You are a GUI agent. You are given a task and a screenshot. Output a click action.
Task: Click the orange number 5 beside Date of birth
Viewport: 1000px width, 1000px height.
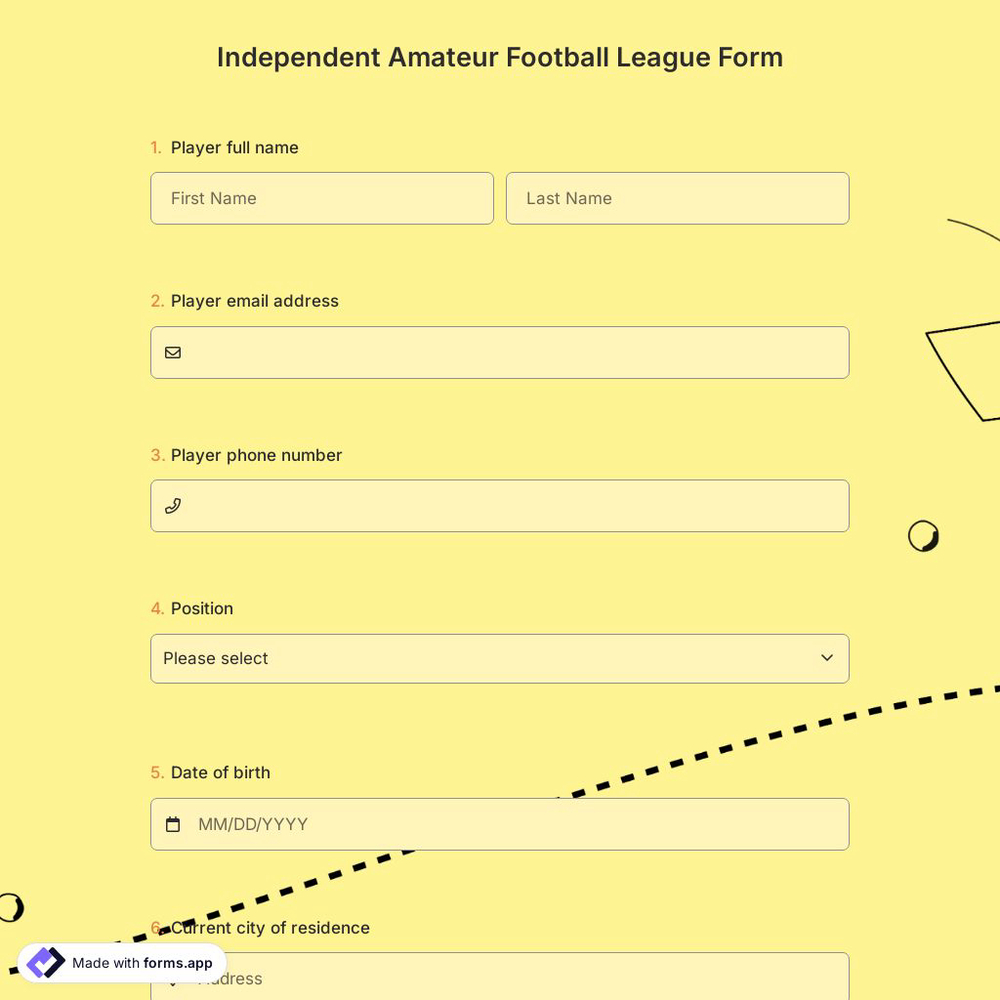156,772
